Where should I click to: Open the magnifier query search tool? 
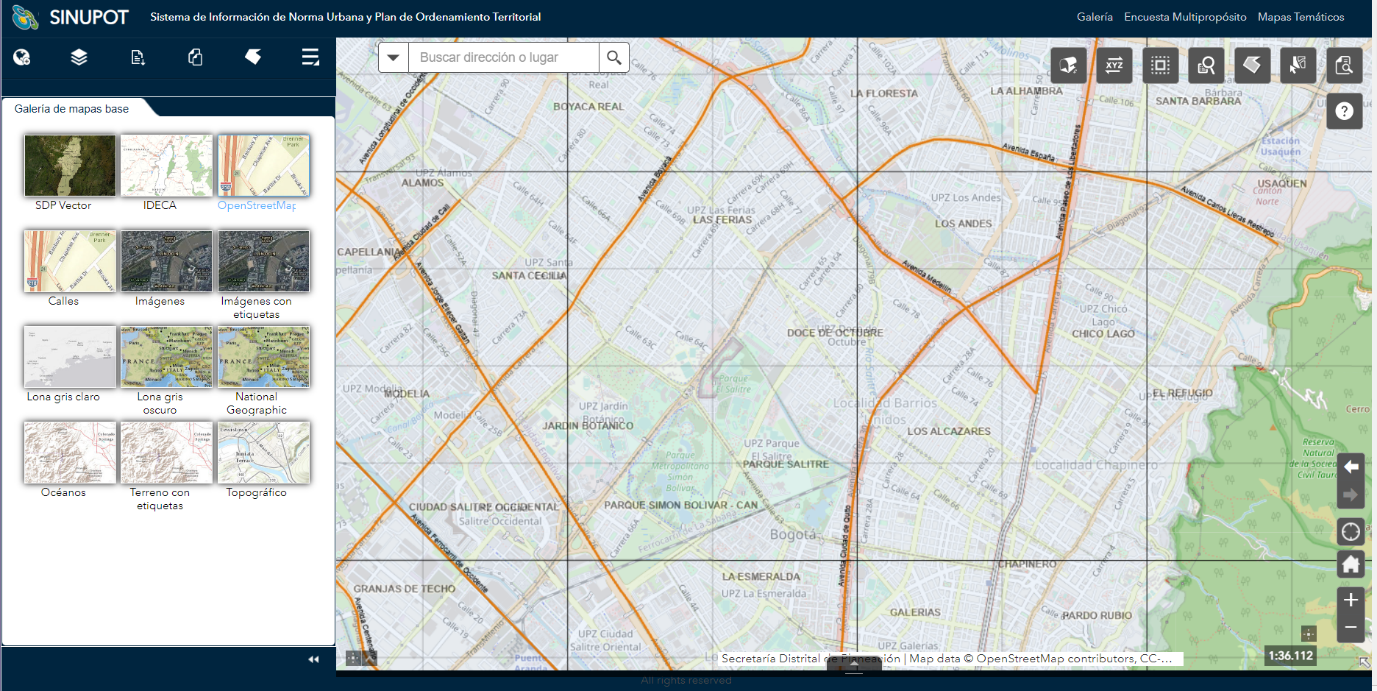pos(1206,66)
